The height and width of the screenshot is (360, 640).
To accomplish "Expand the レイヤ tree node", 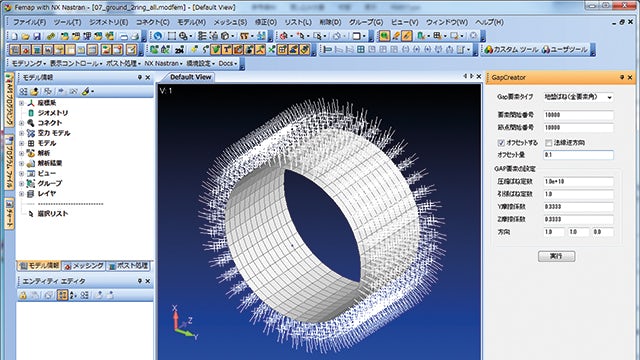I will tap(22, 194).
